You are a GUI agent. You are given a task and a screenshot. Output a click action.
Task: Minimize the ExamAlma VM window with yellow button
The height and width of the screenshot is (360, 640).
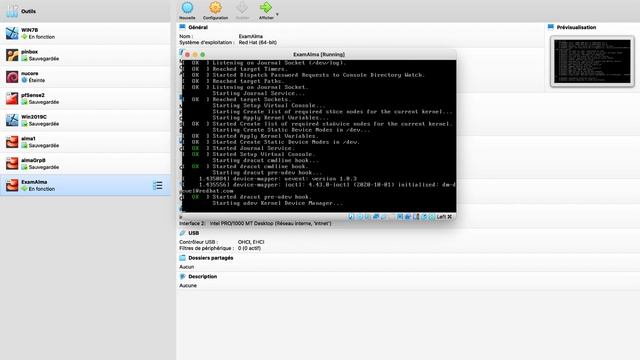click(195, 55)
